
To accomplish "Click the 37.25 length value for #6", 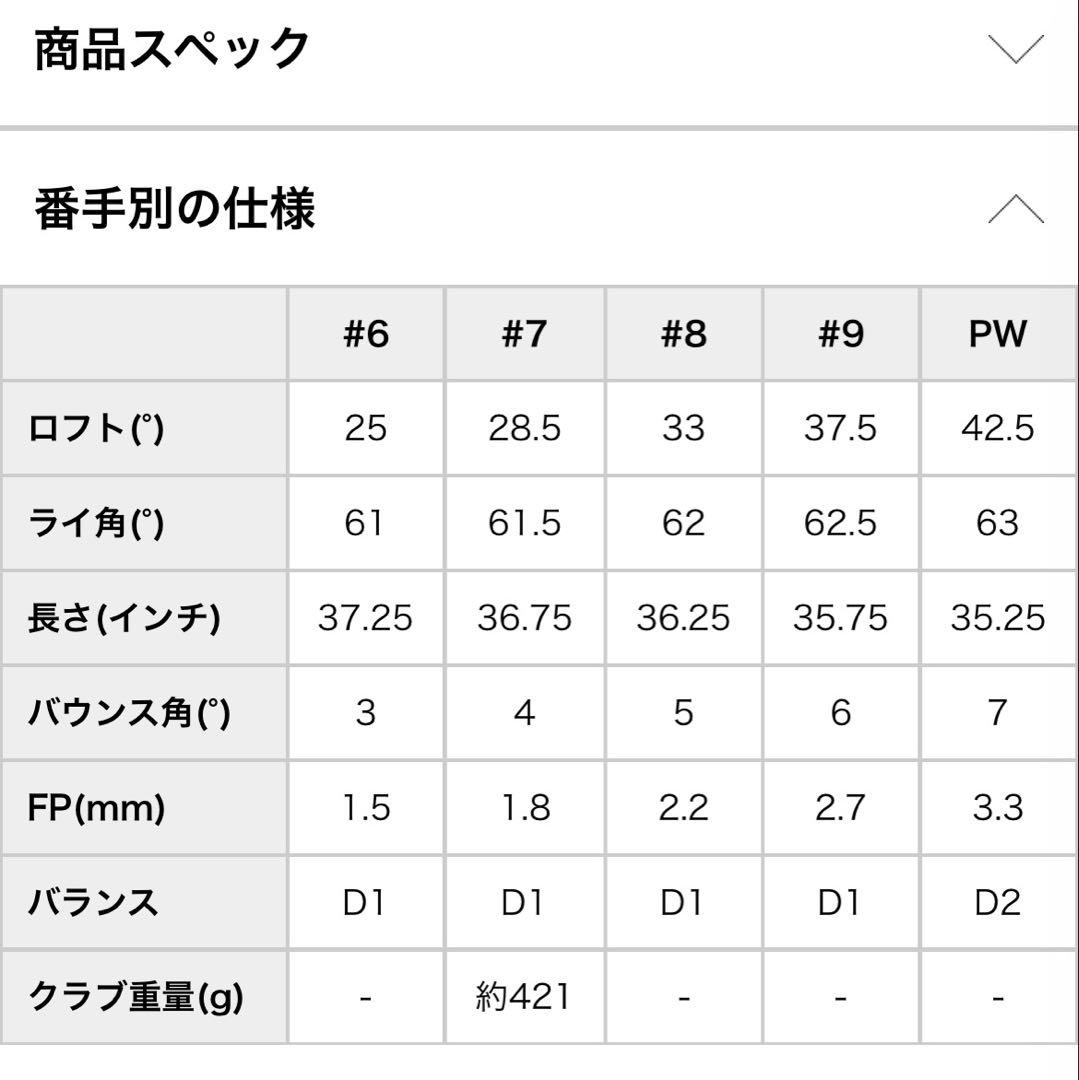I will (365, 619).
